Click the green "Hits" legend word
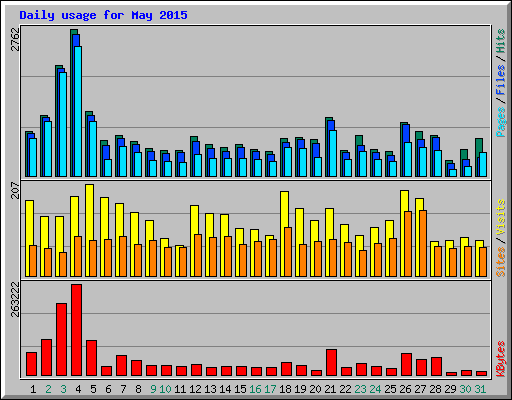The height and width of the screenshot is (400, 512). (501, 41)
